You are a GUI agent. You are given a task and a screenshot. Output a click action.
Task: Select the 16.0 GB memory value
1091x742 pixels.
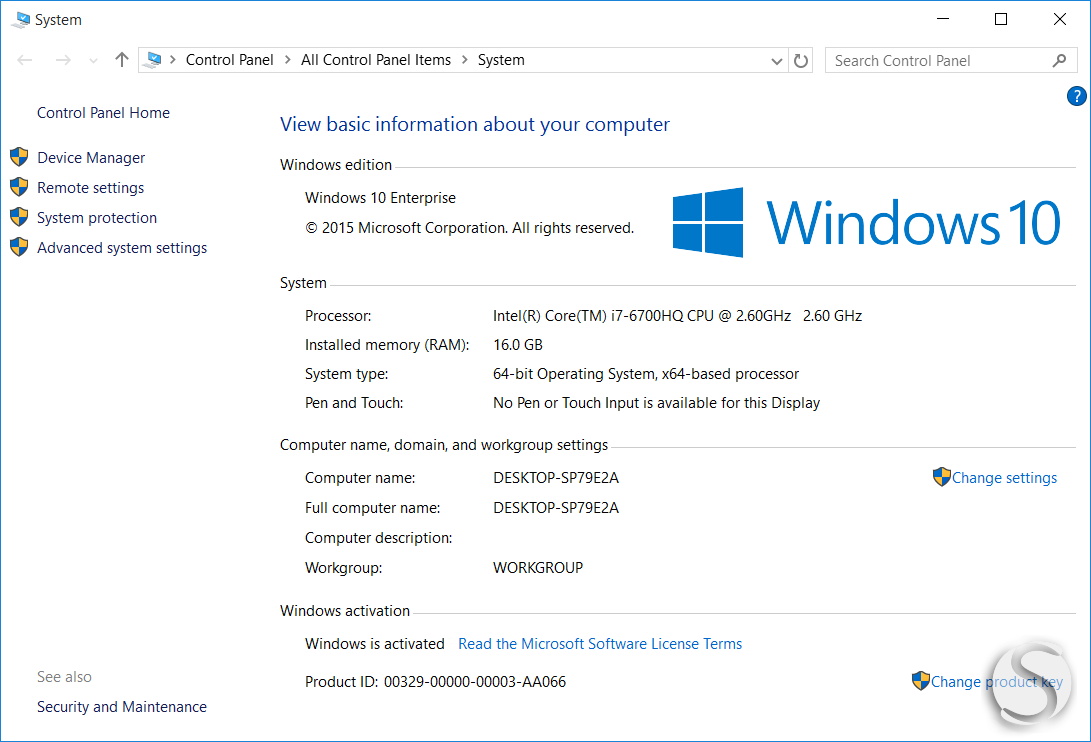point(518,345)
